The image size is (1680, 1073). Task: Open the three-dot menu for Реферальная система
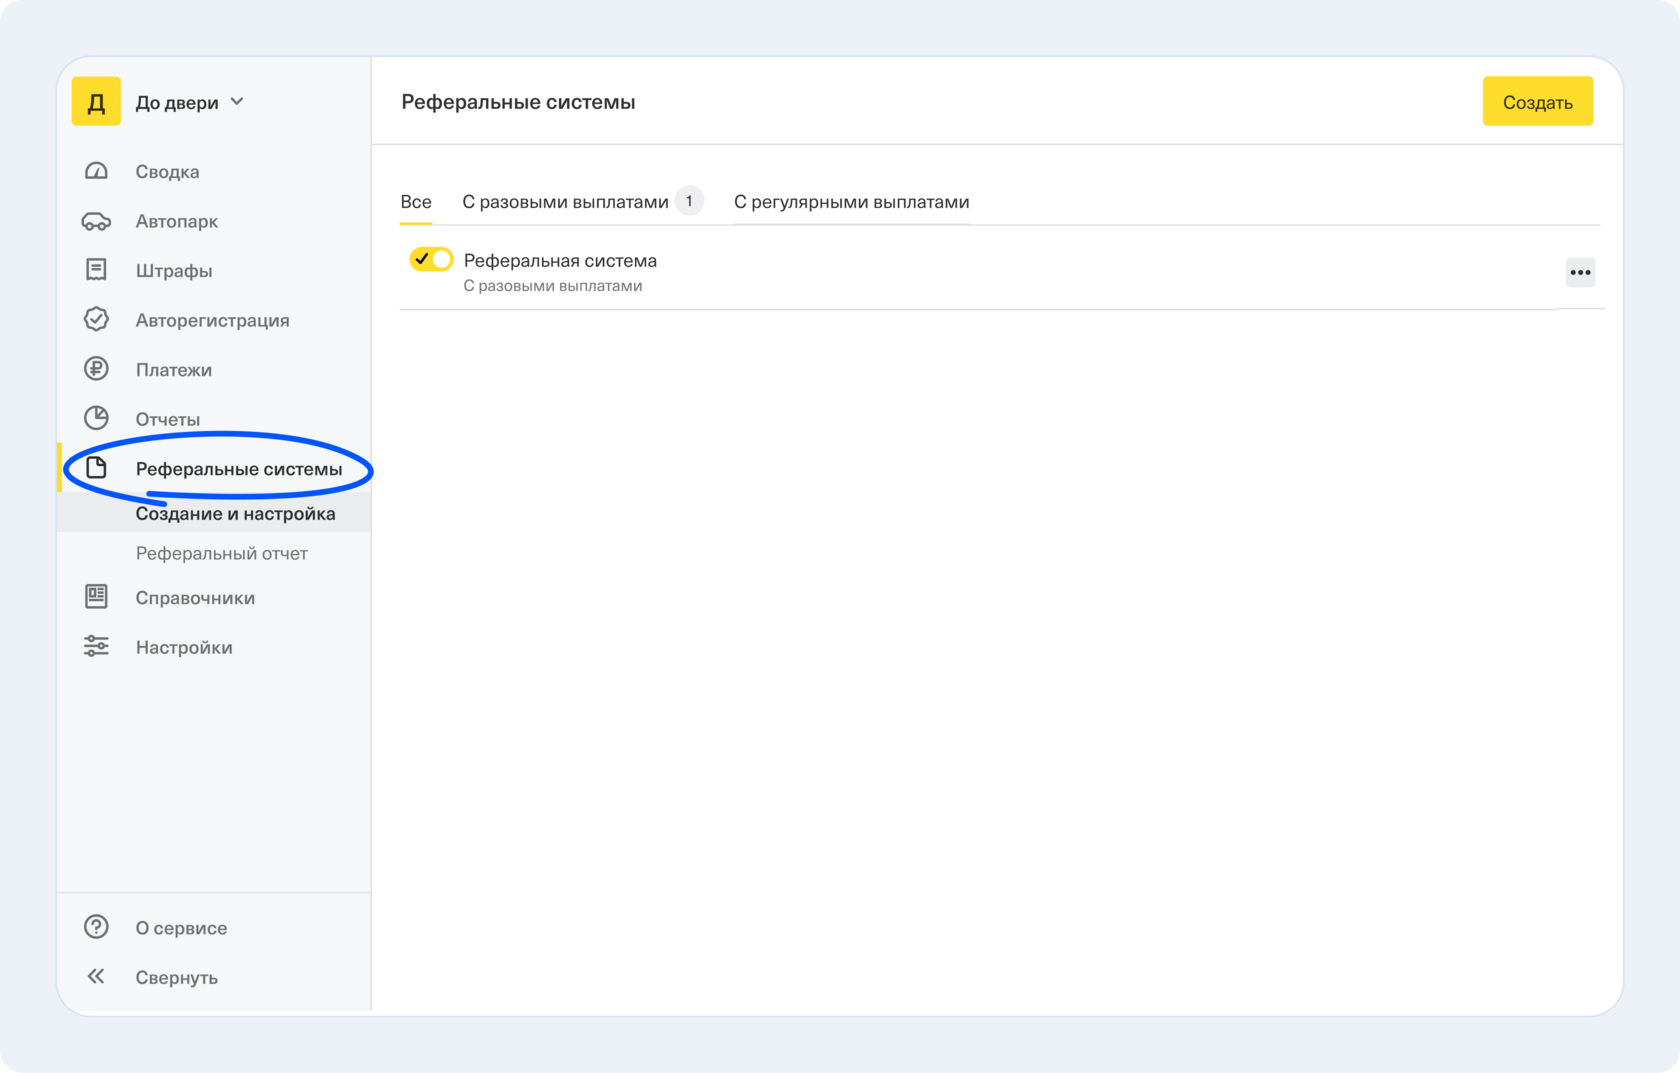1580,272
